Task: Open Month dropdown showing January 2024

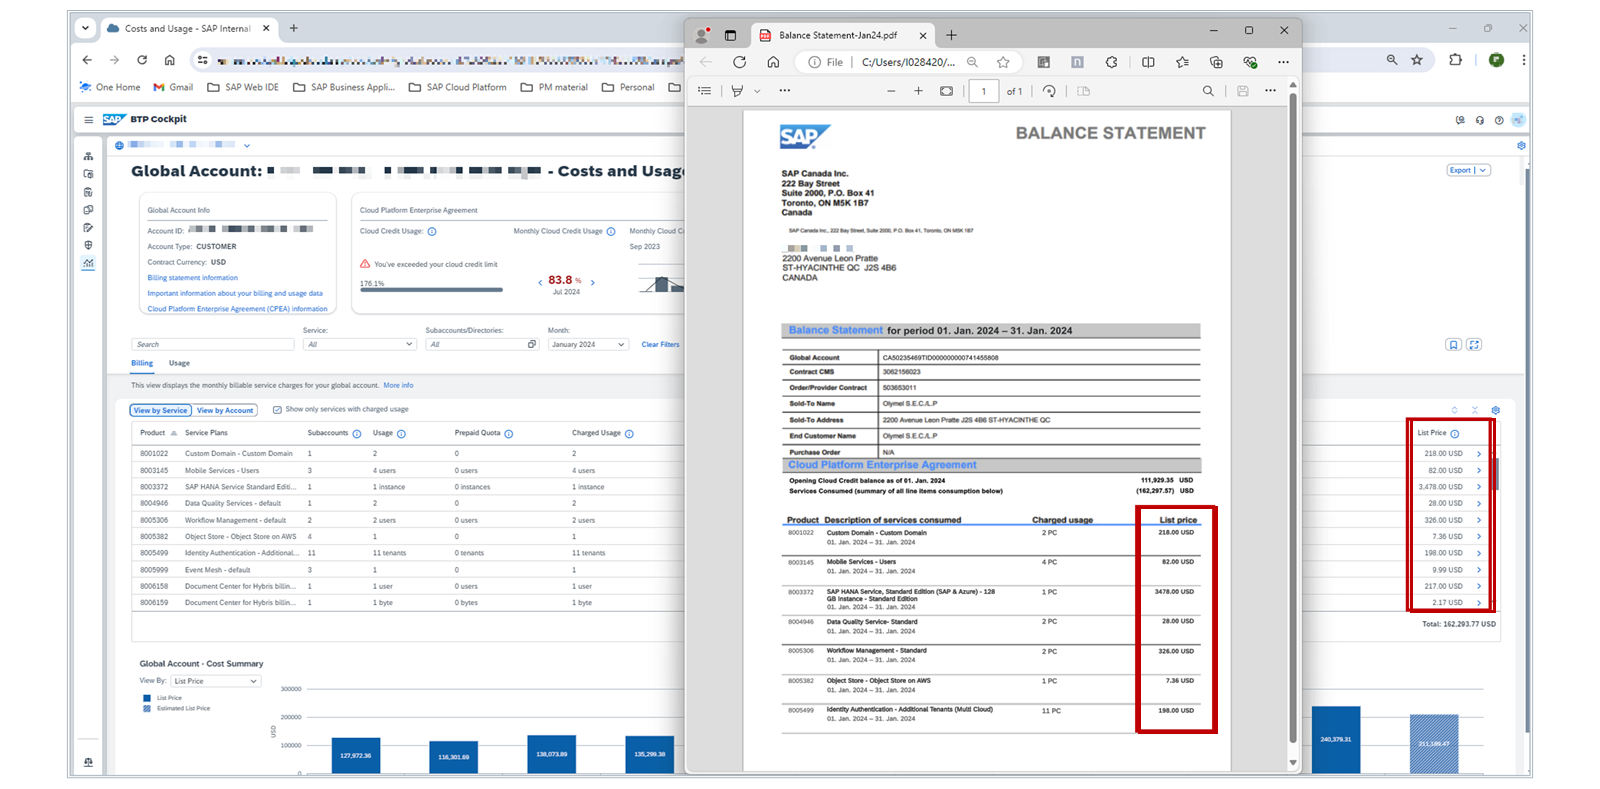Action: pyautogui.click(x=588, y=344)
